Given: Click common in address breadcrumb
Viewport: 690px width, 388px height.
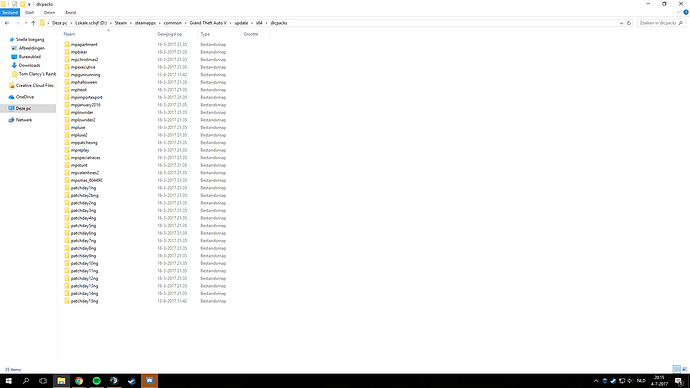Looking at the screenshot, I should [x=172, y=23].
